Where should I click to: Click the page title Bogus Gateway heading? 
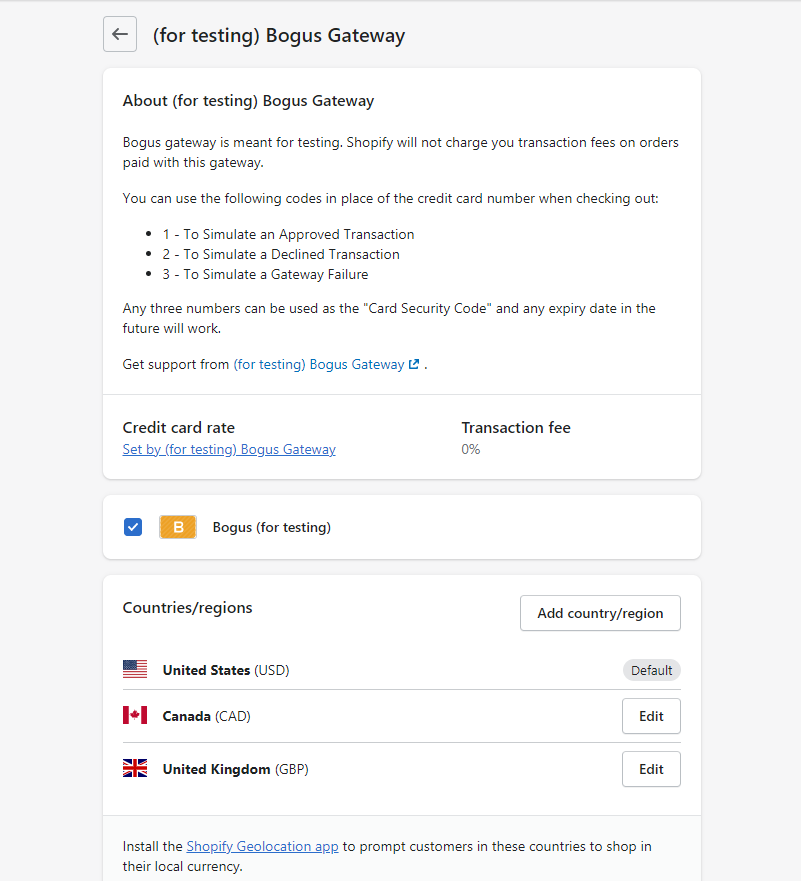pos(279,35)
